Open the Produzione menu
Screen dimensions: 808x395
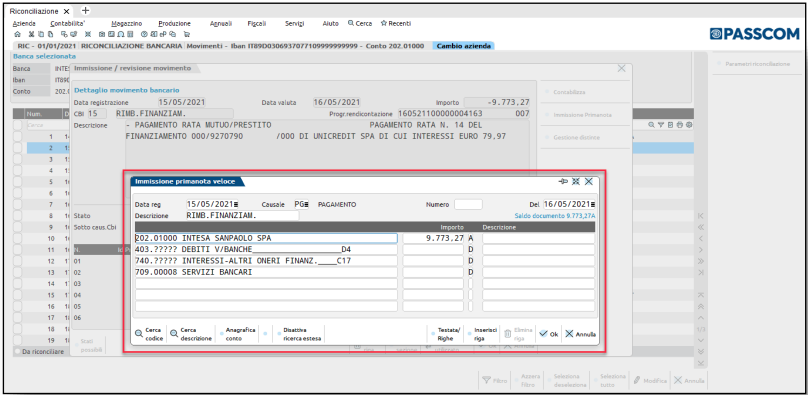tap(175, 23)
